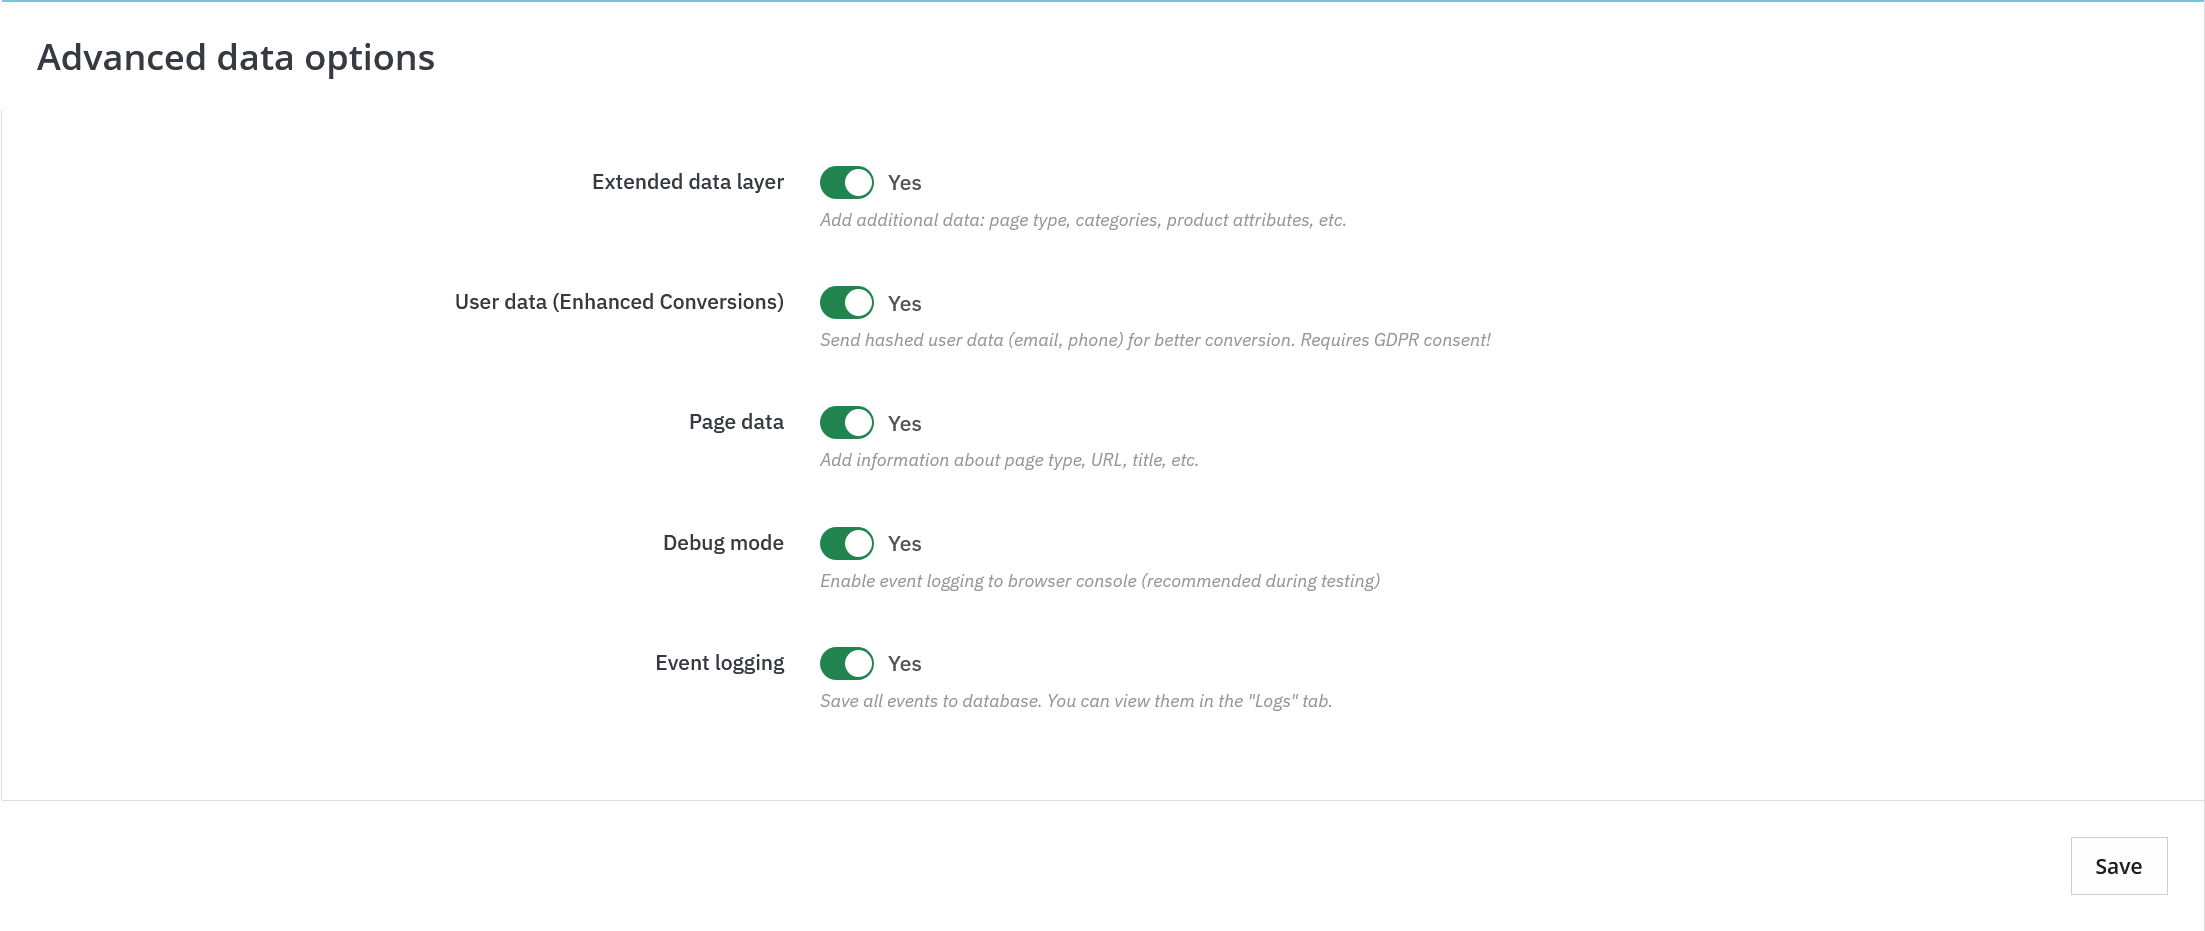Click the GDPR consent helper text

pos(1154,340)
